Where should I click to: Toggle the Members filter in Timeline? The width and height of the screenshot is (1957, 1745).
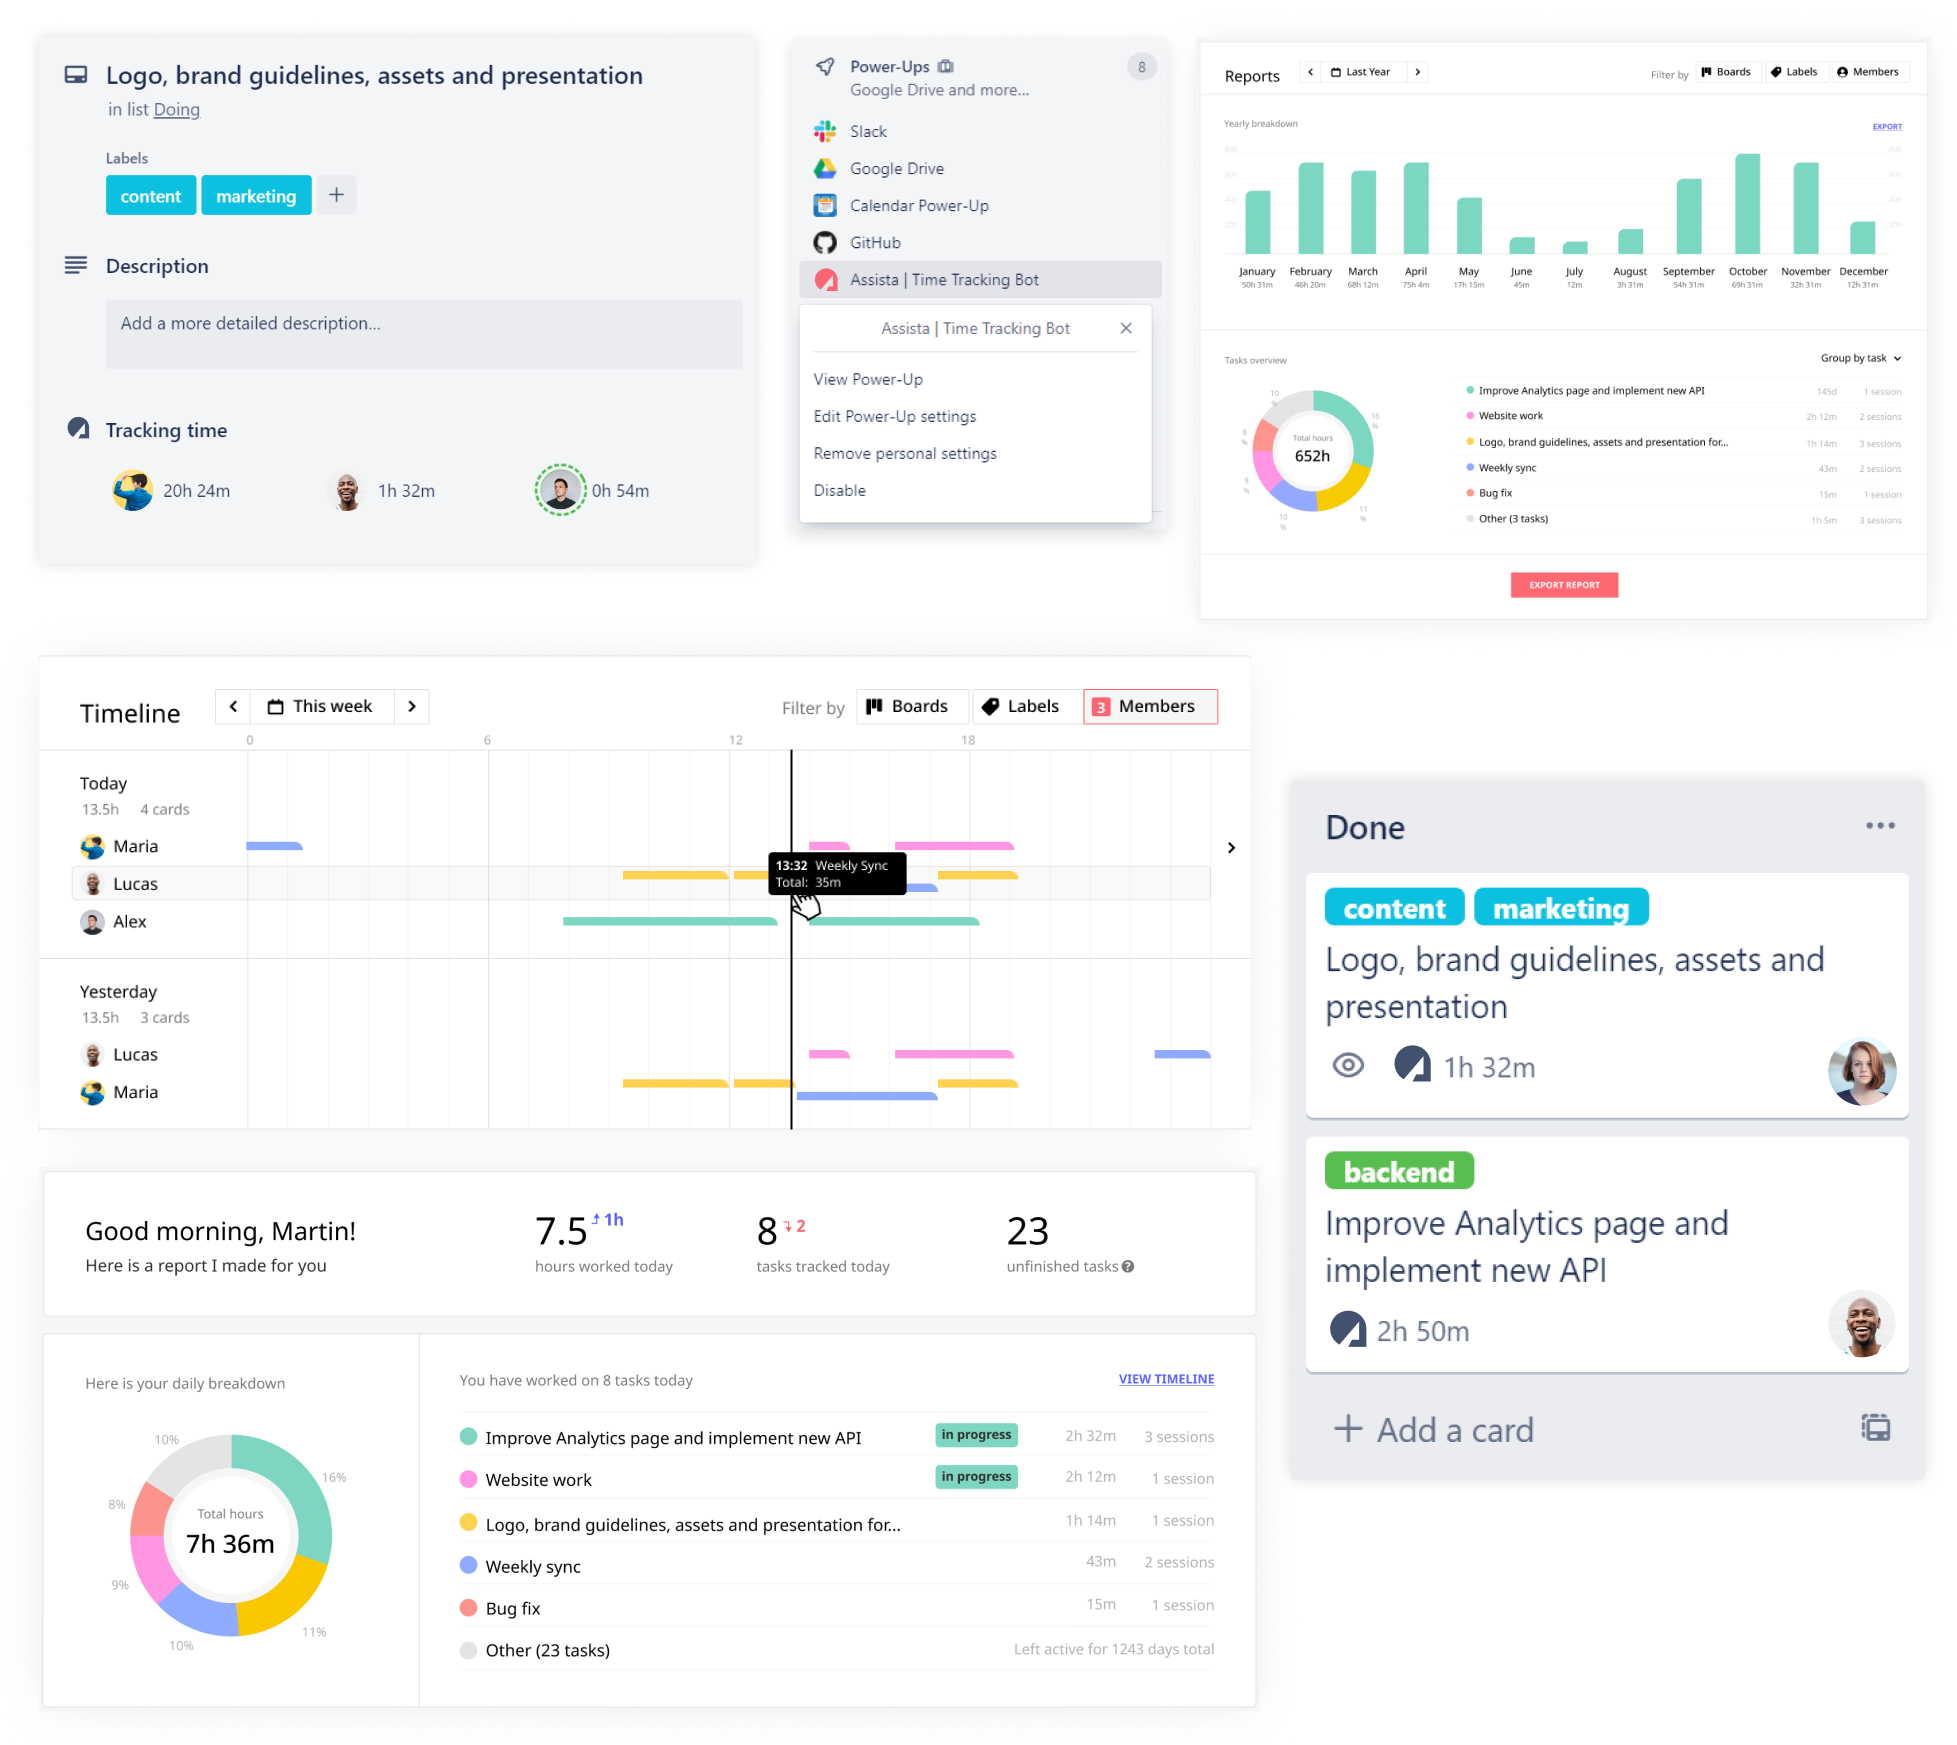(x=1150, y=706)
